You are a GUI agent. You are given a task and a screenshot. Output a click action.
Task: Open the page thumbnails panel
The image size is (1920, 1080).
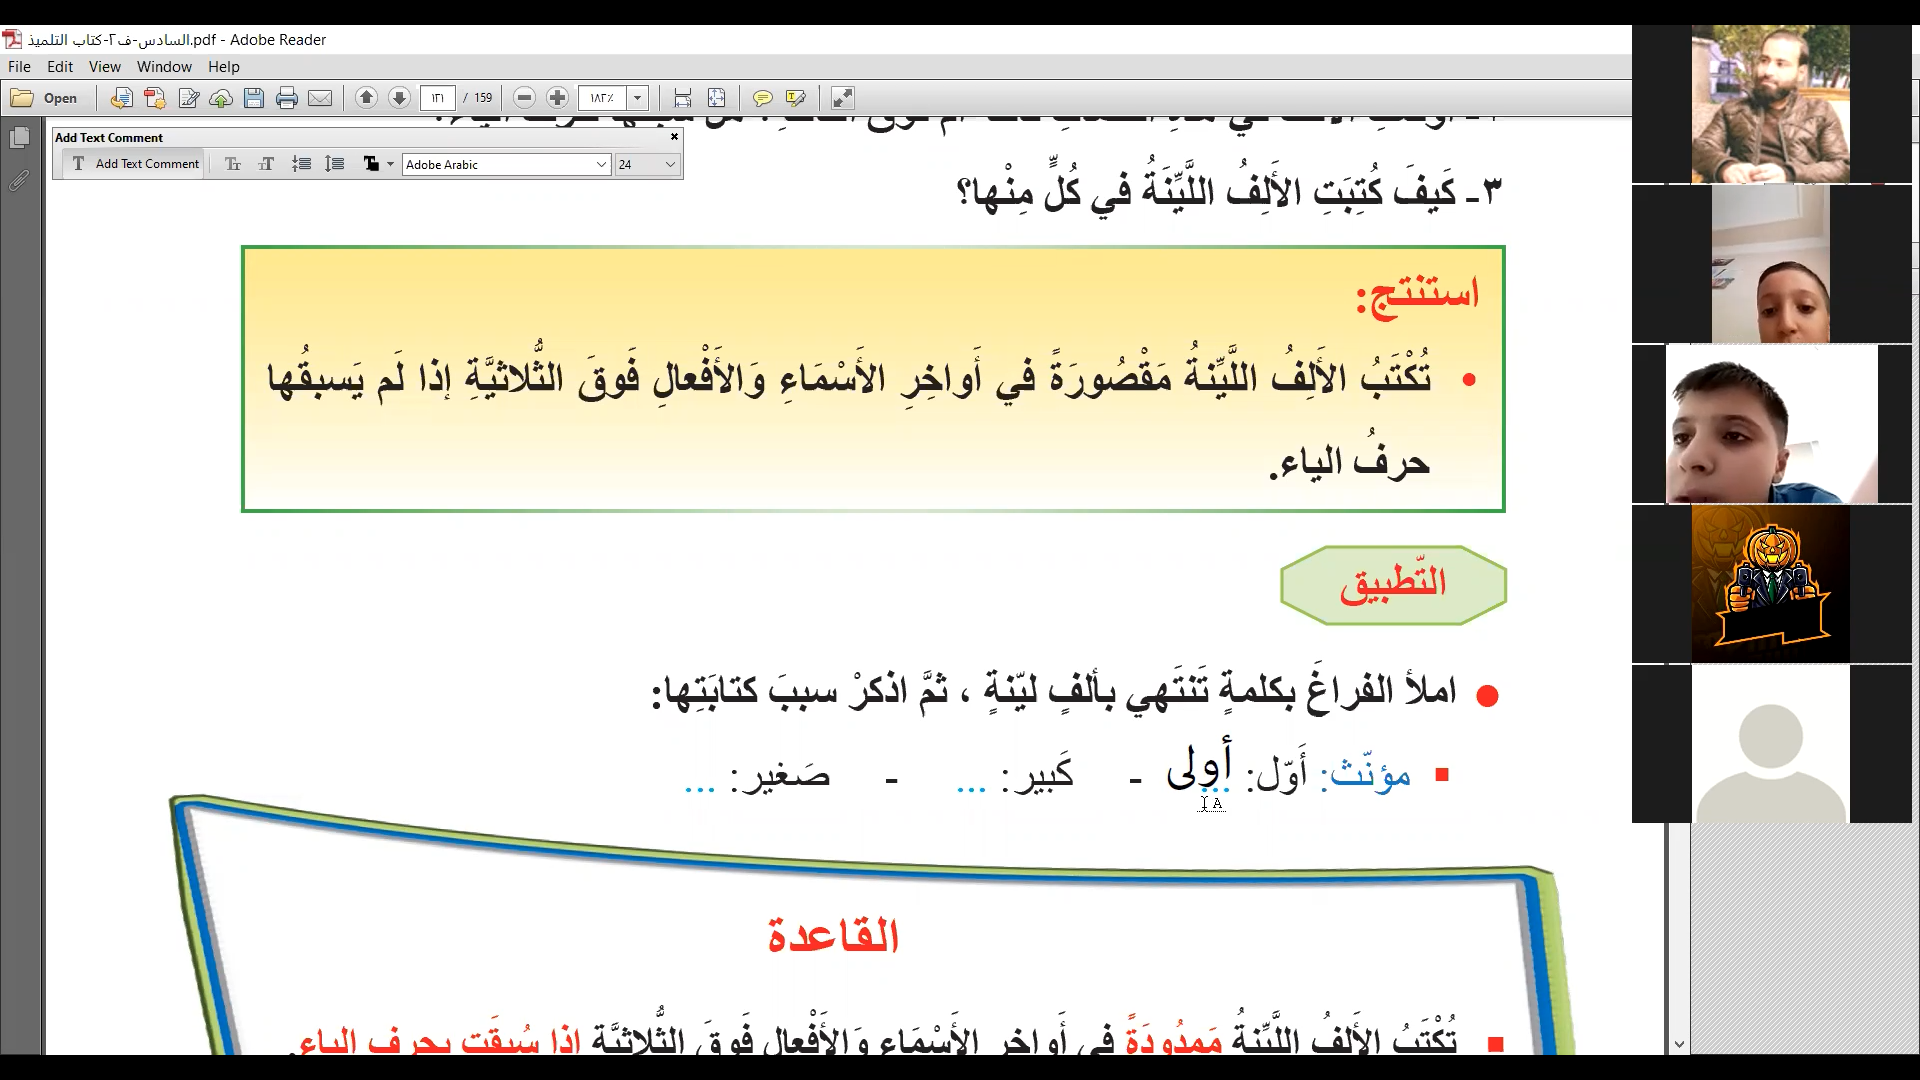tap(19, 138)
